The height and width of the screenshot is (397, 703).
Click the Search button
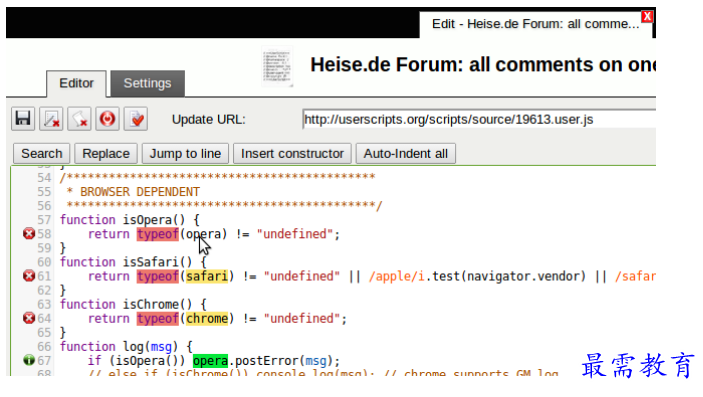click(x=42, y=153)
